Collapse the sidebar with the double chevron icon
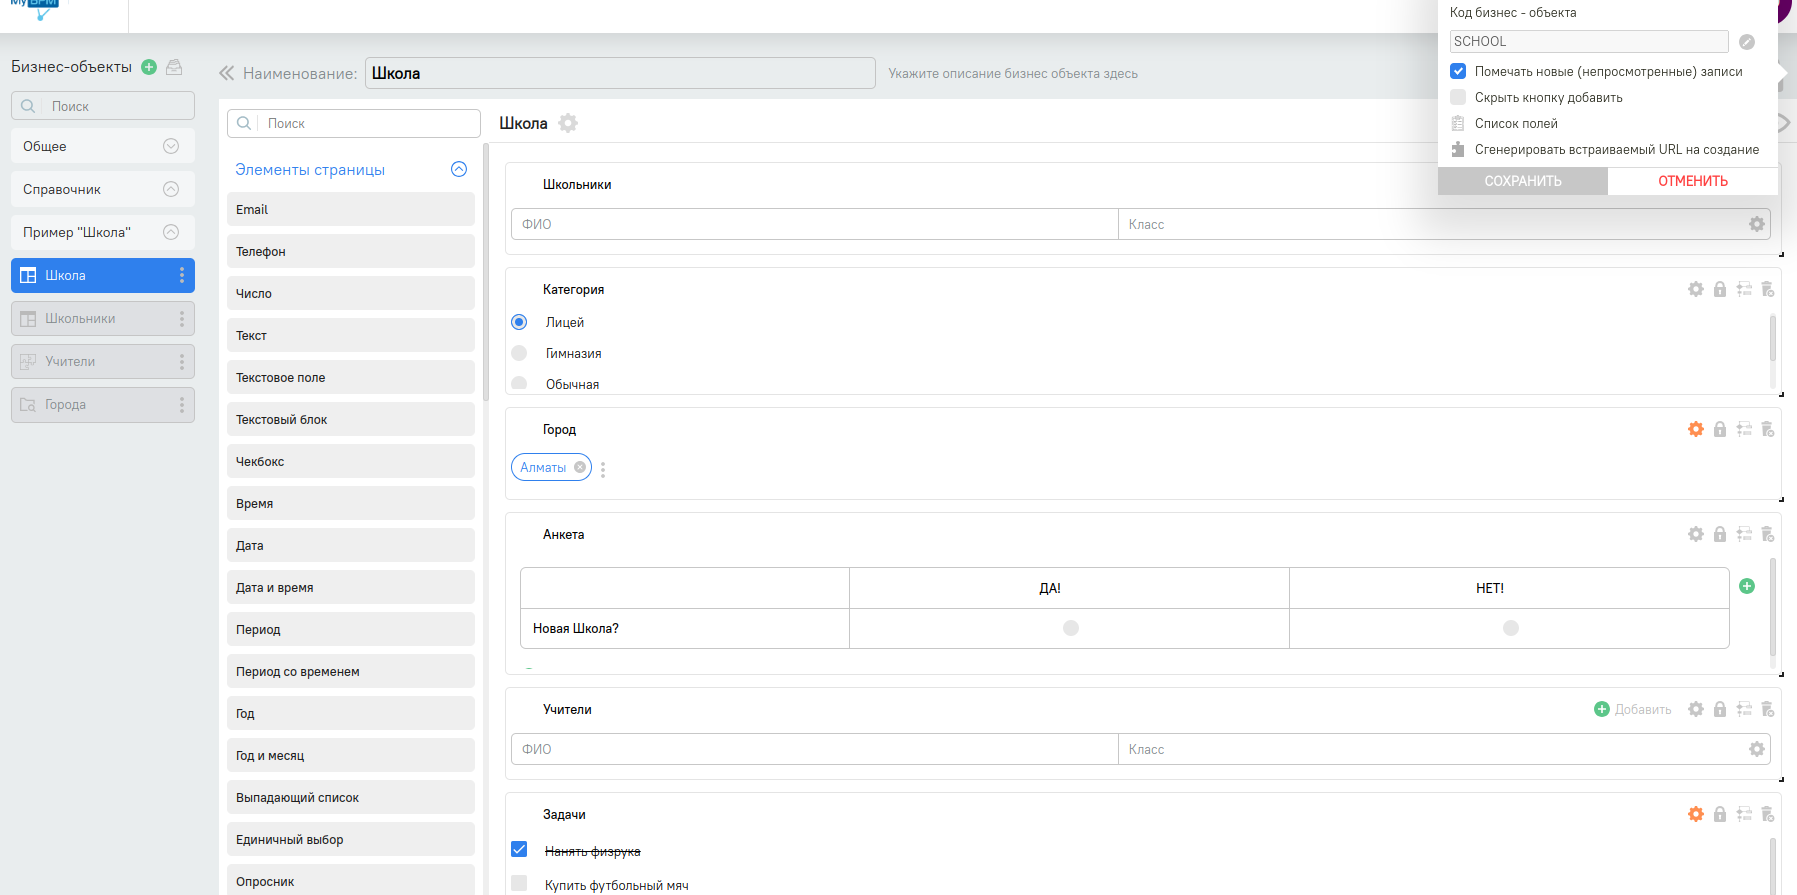 point(227,73)
